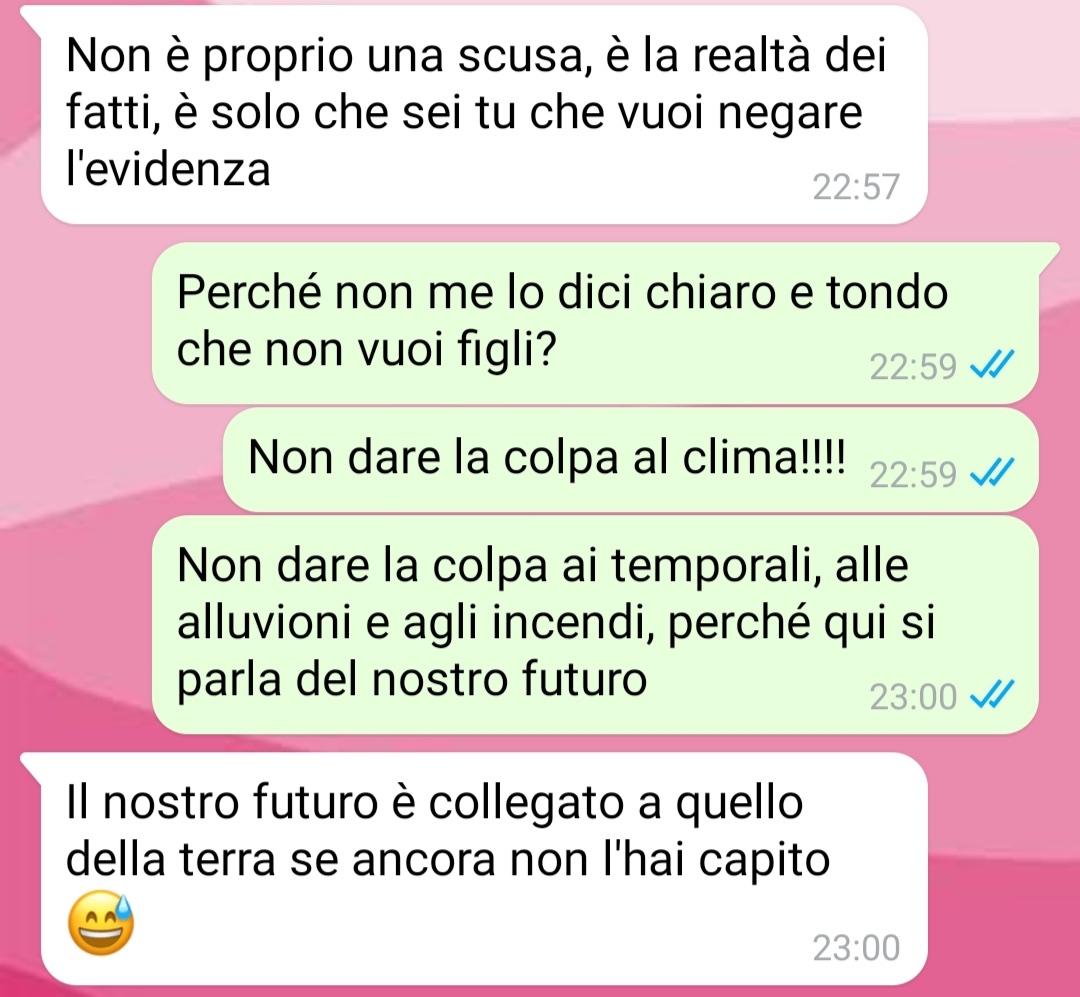Select message 'Perché non me lo dici chiaro e tondo'
1080x997 pixels.
595,322
